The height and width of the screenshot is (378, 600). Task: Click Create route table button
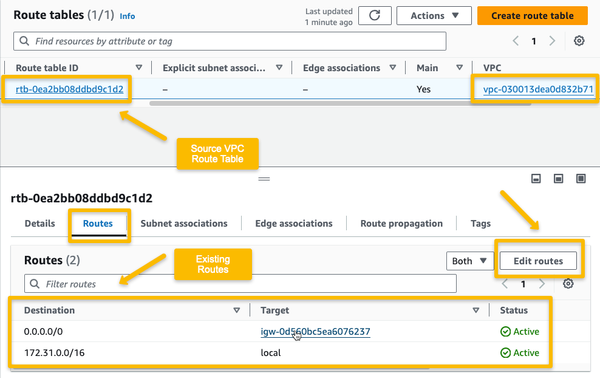[532, 16]
